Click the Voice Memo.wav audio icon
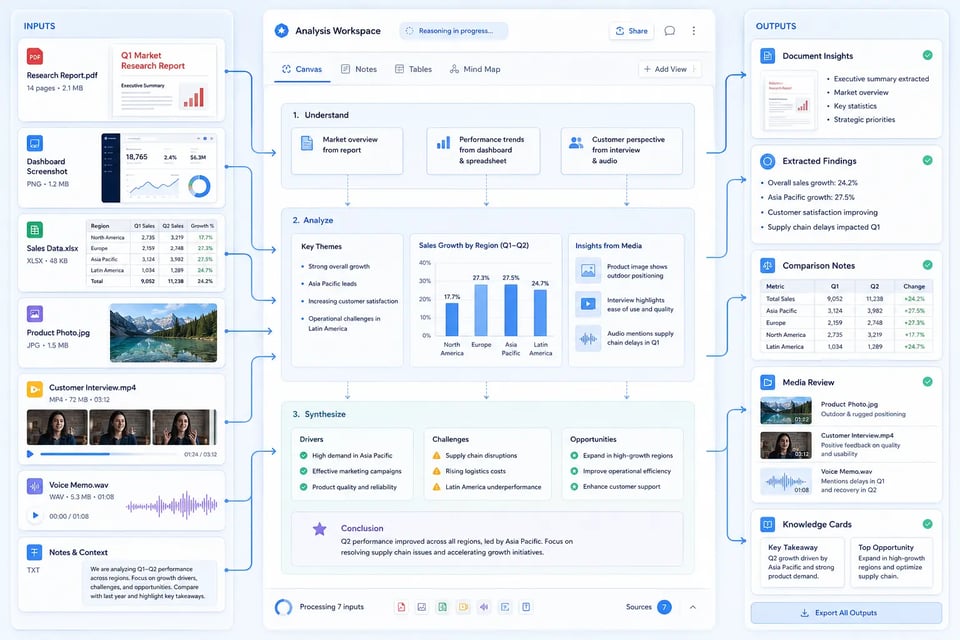 (x=35, y=486)
